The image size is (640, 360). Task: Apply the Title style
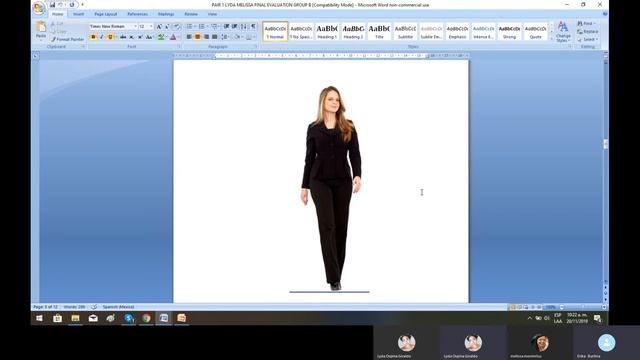[379, 31]
